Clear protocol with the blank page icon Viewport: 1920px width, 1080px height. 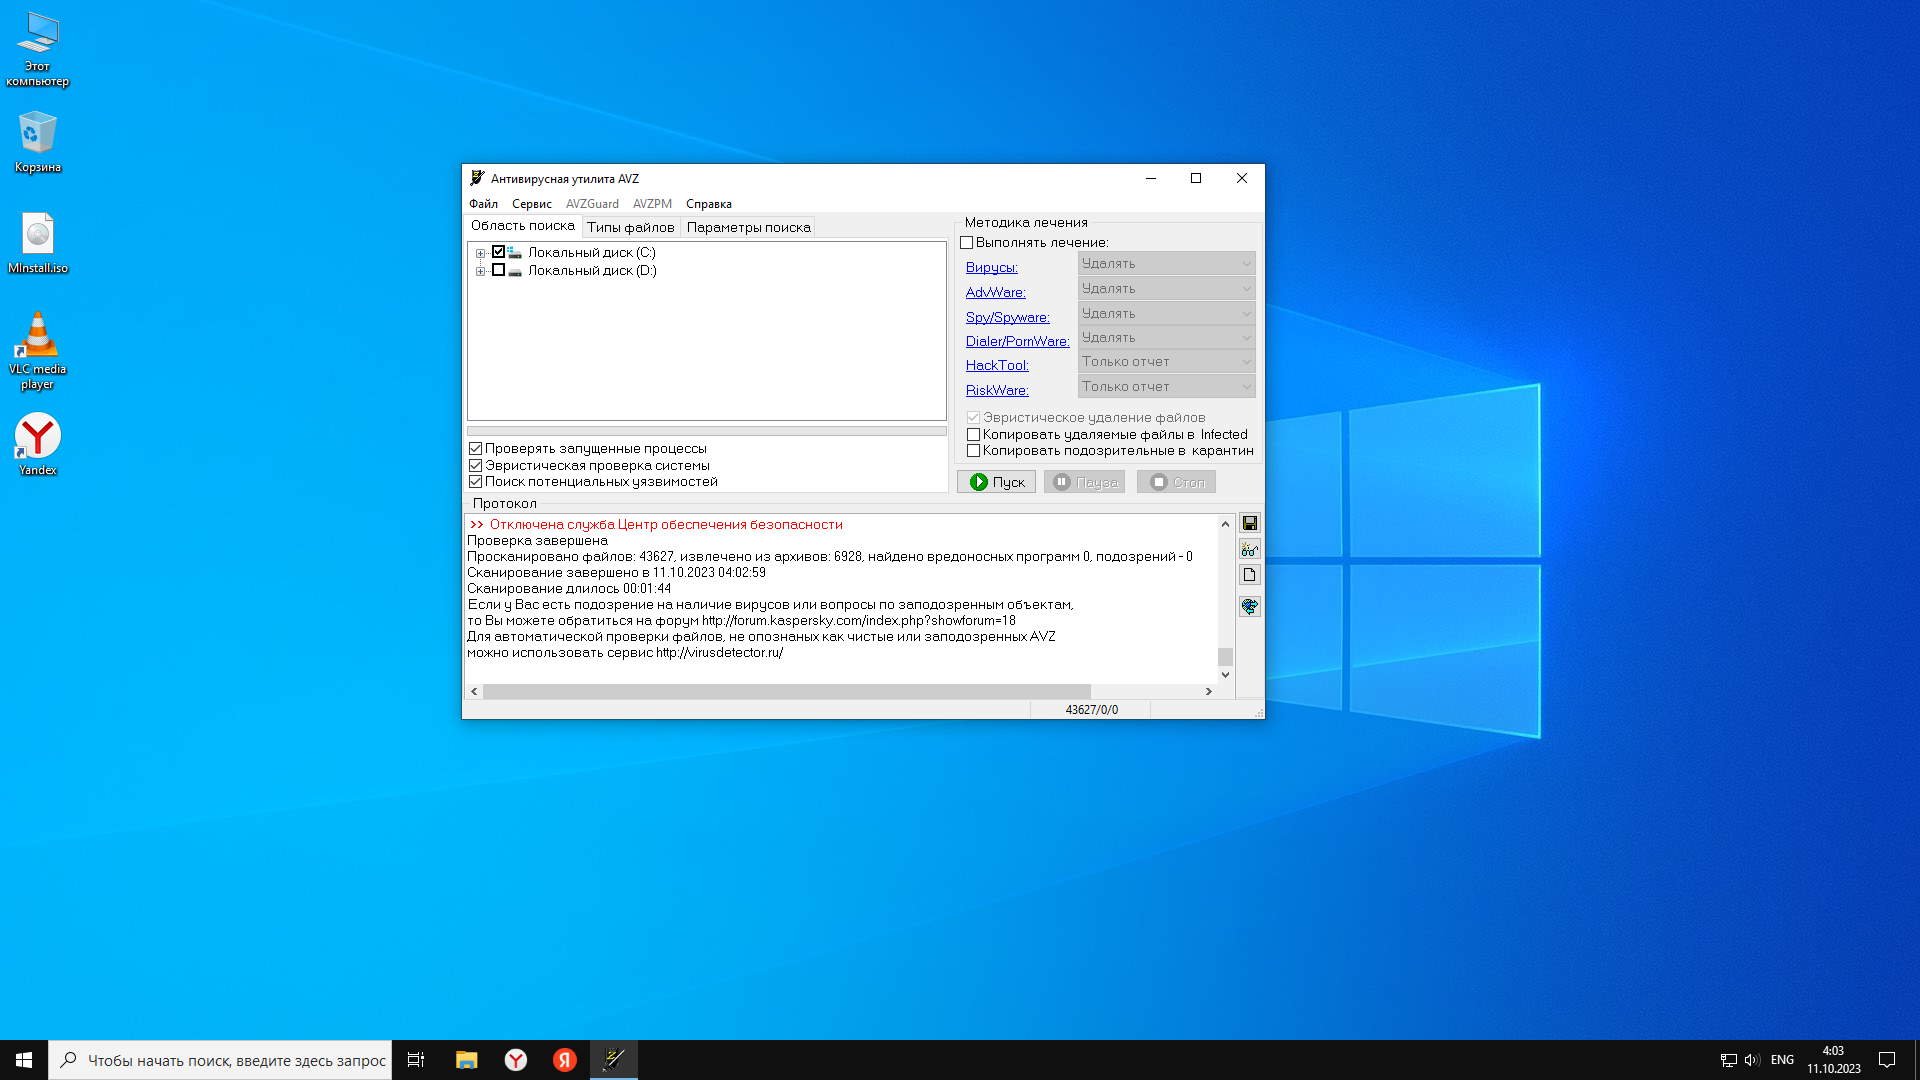coord(1249,575)
